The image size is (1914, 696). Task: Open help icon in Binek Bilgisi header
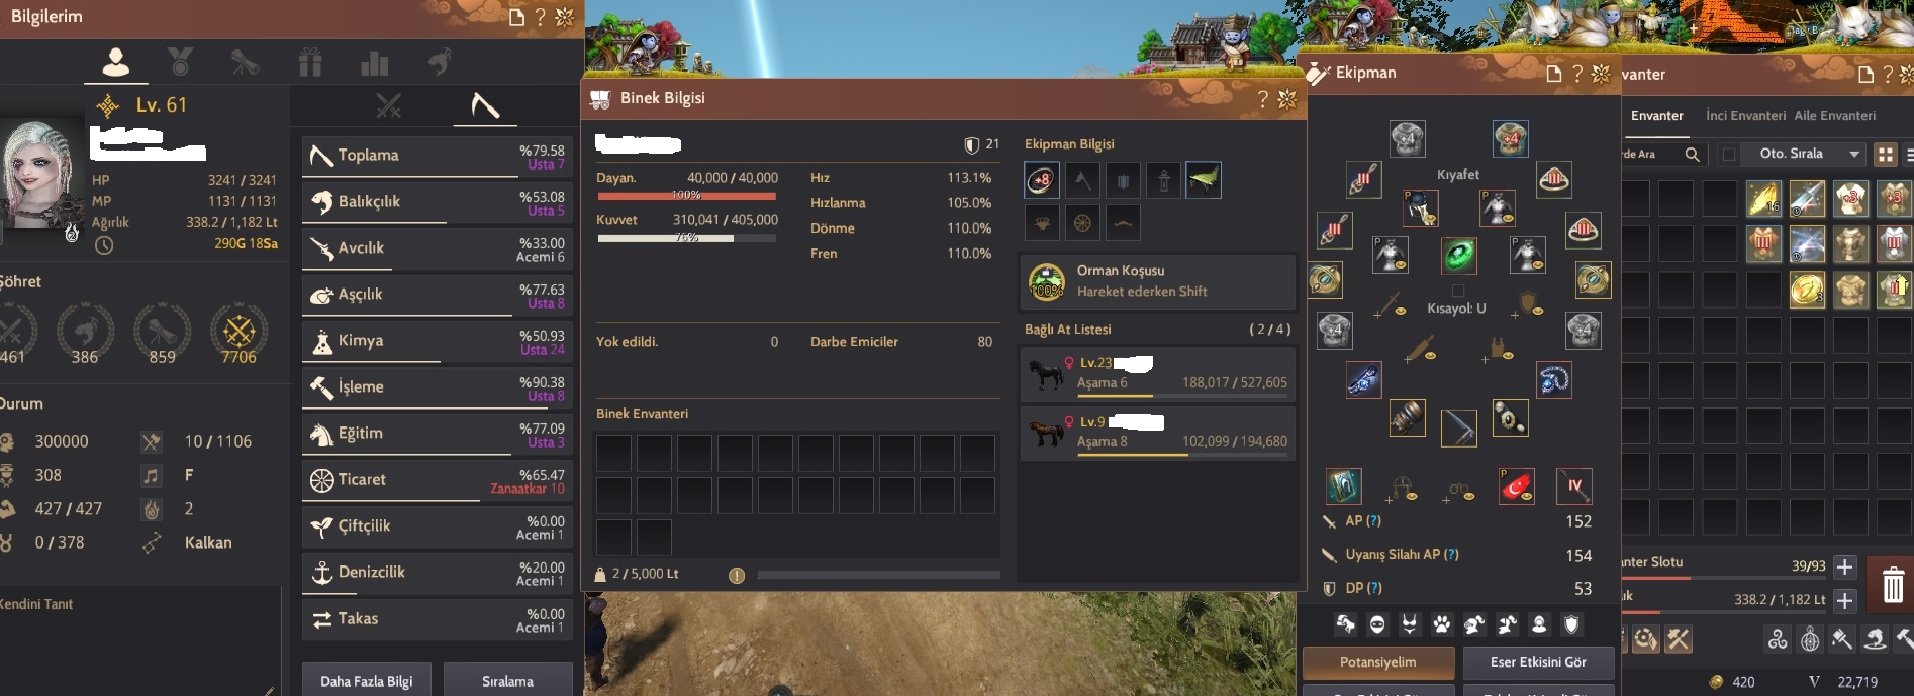[x=1262, y=98]
